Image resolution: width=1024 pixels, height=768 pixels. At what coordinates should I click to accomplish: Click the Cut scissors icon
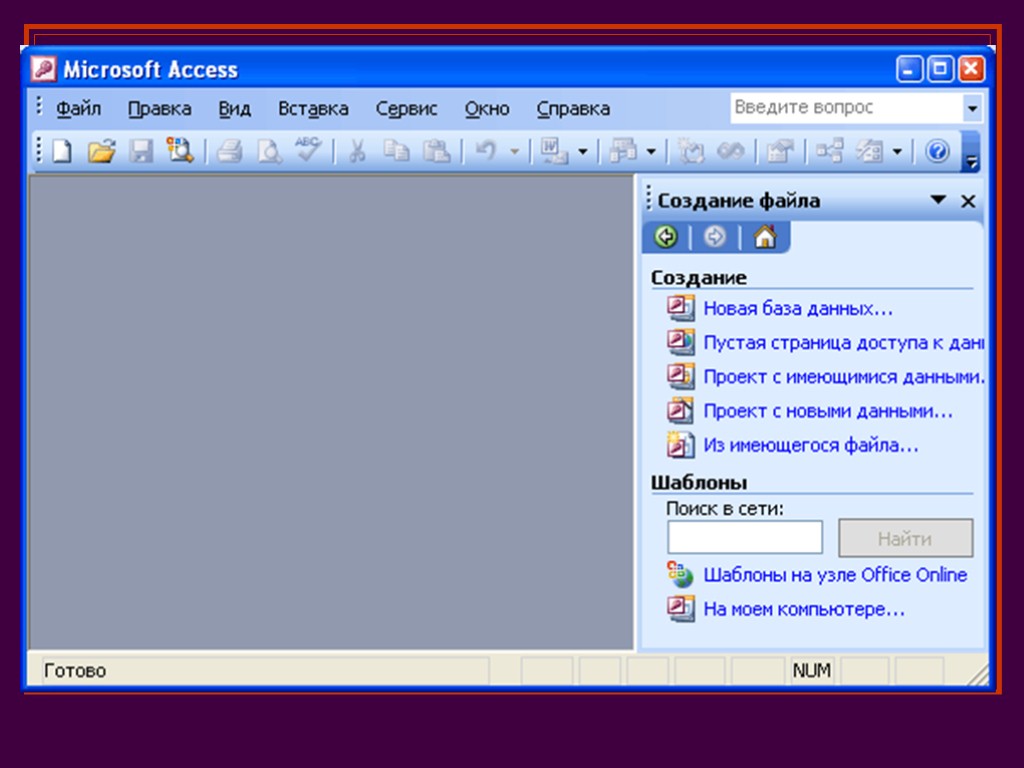(357, 152)
